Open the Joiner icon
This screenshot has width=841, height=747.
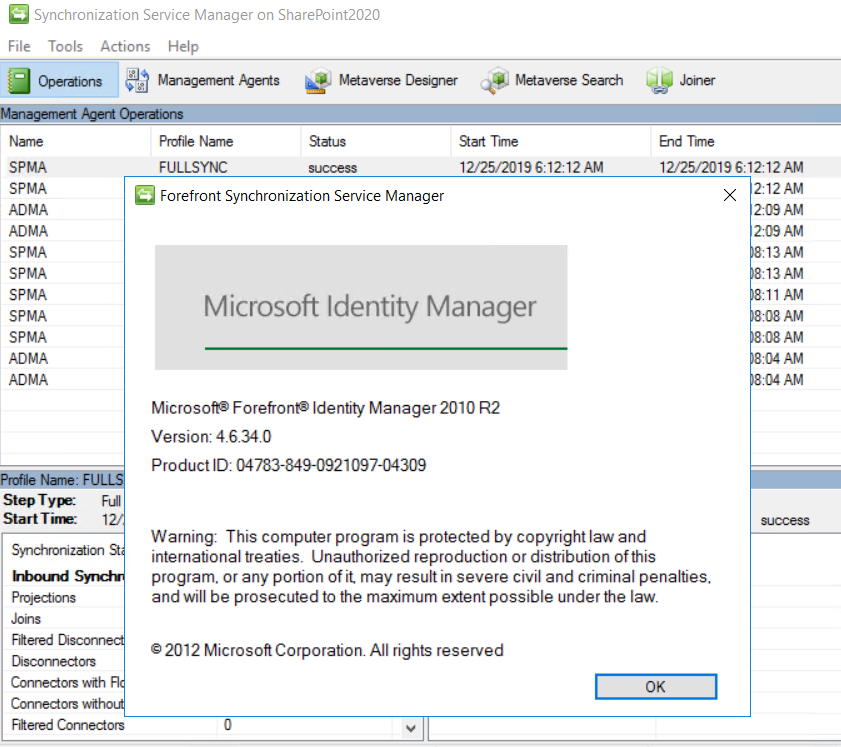659,80
